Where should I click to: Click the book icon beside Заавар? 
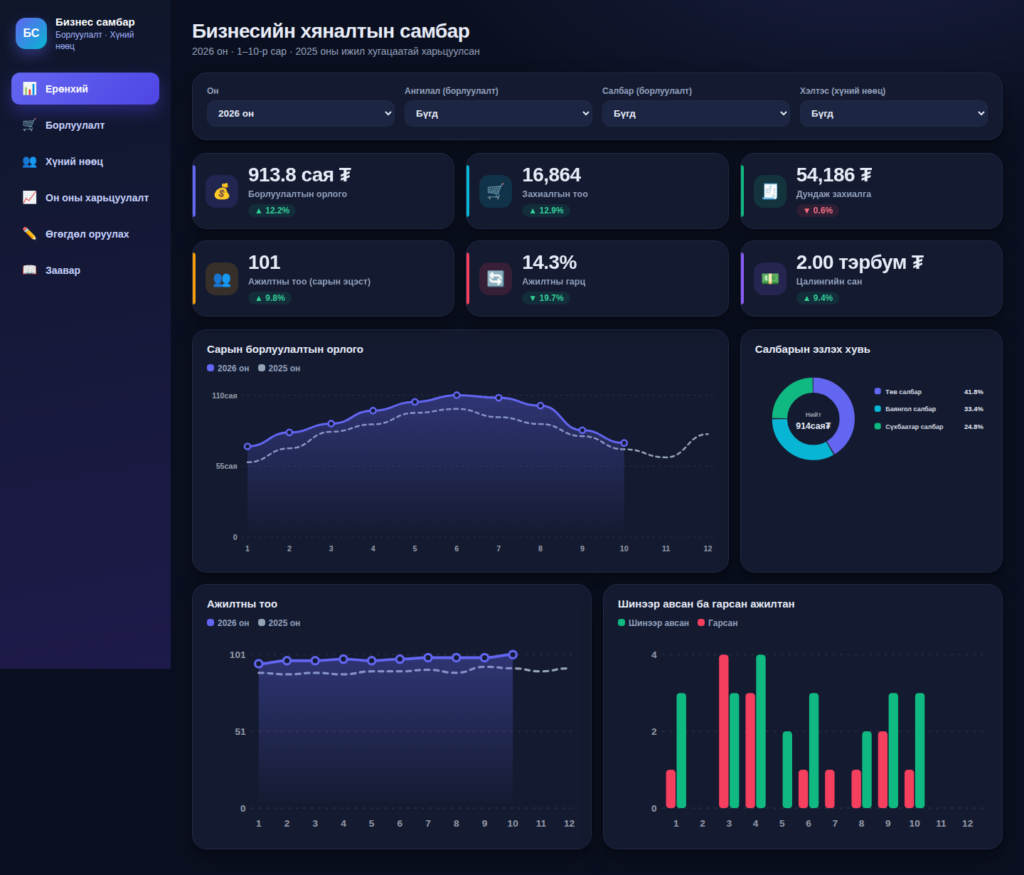(x=29, y=270)
